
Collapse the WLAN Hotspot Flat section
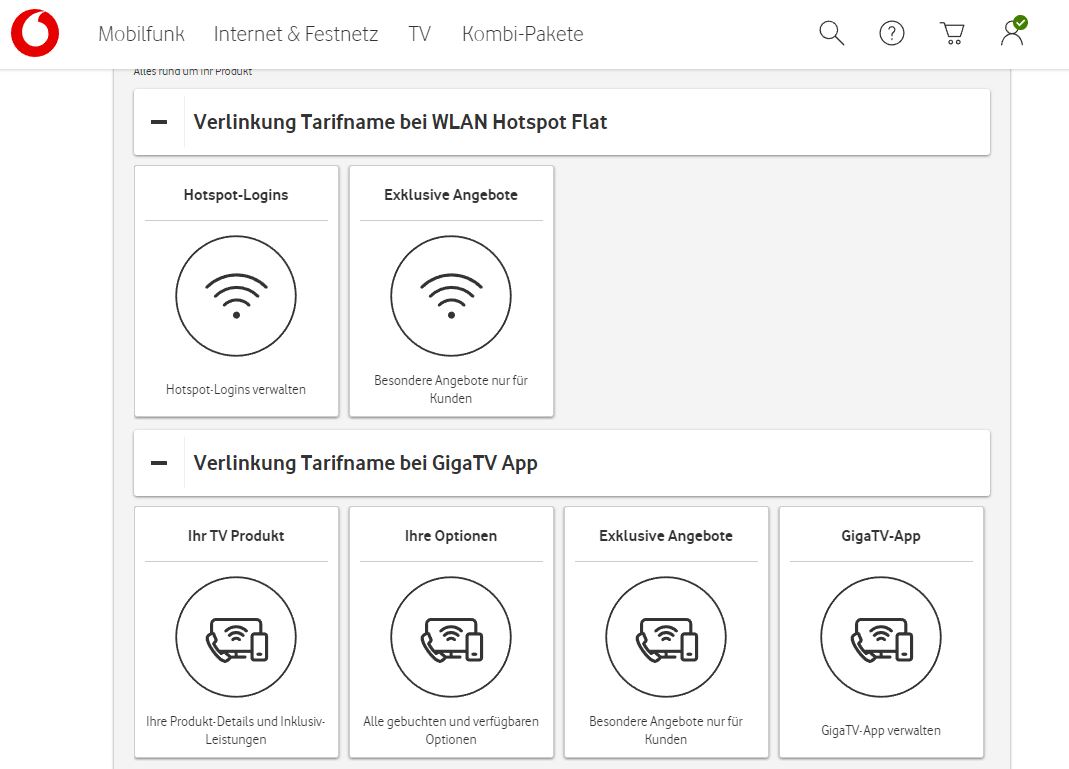click(x=158, y=122)
